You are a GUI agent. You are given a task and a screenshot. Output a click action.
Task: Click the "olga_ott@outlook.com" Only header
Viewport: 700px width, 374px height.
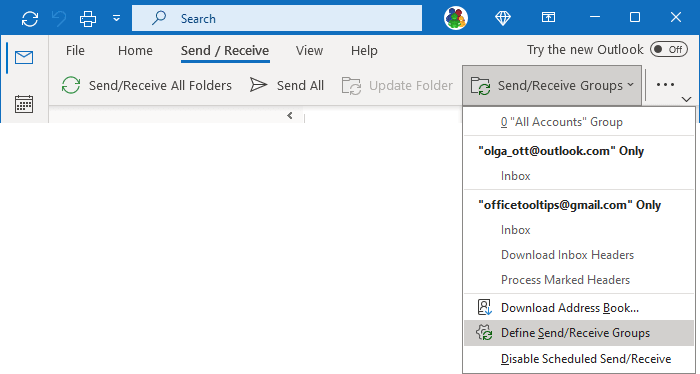(561, 151)
